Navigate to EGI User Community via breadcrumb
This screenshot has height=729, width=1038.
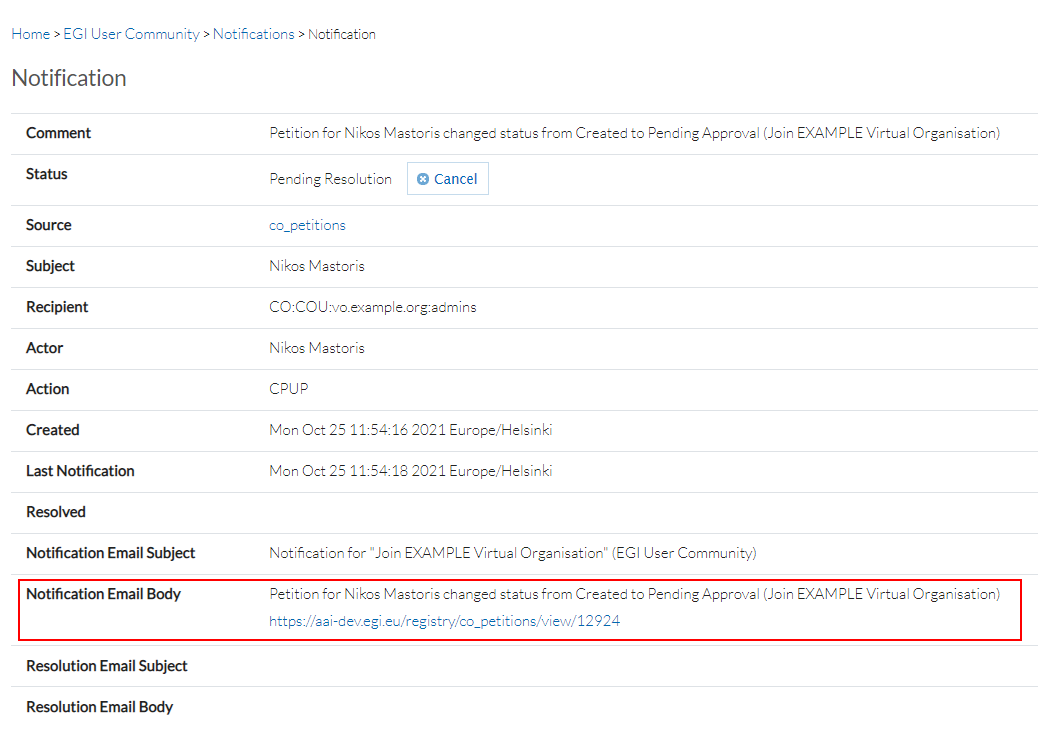[131, 33]
